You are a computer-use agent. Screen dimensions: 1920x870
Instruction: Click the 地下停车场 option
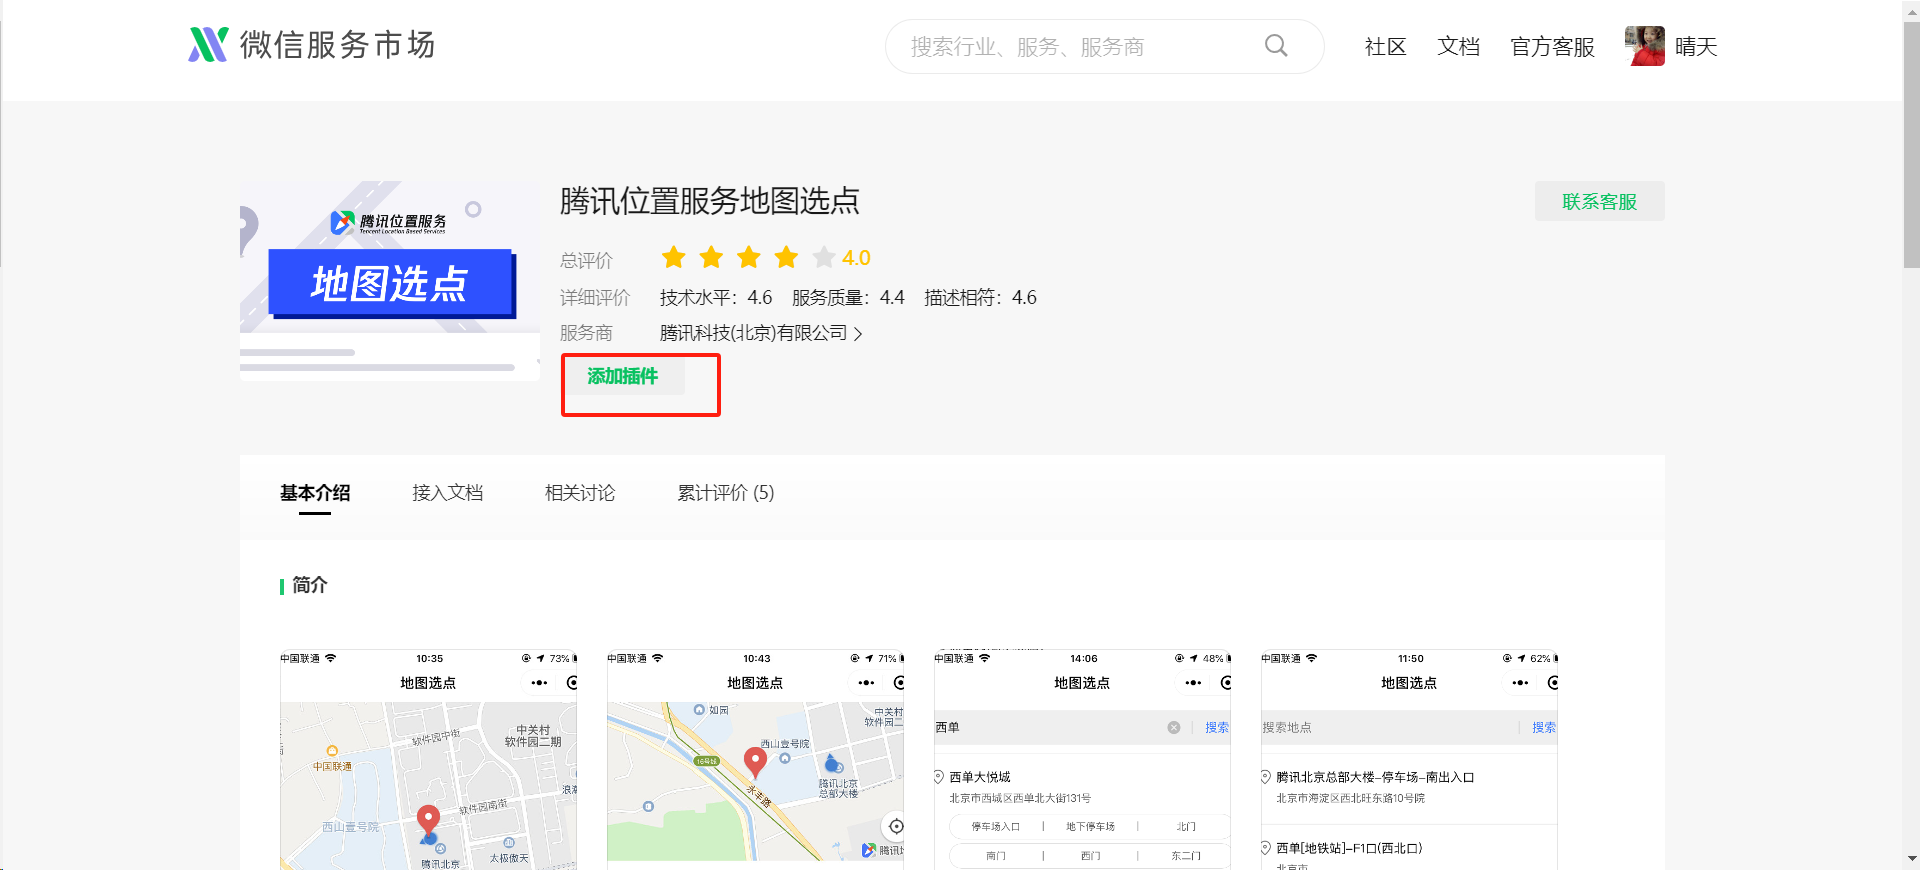point(1090,827)
